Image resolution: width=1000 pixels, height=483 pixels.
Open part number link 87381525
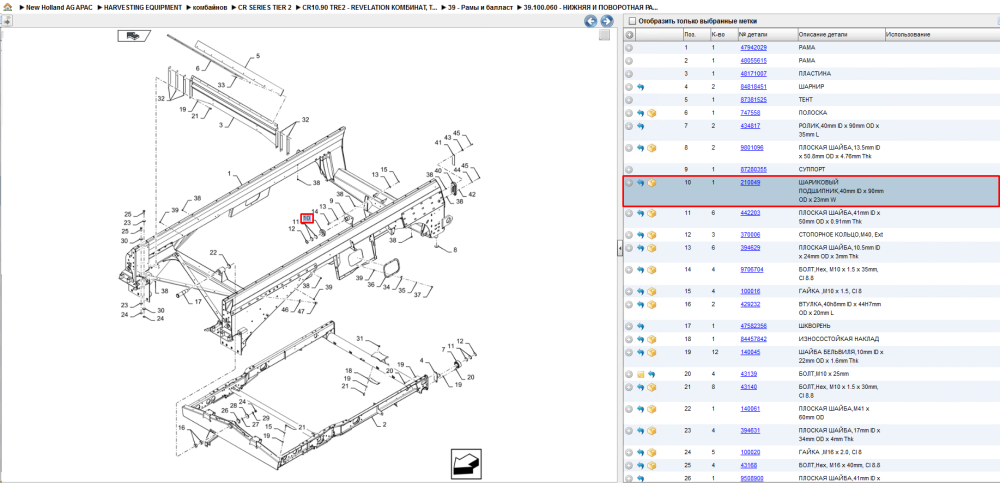coord(753,100)
